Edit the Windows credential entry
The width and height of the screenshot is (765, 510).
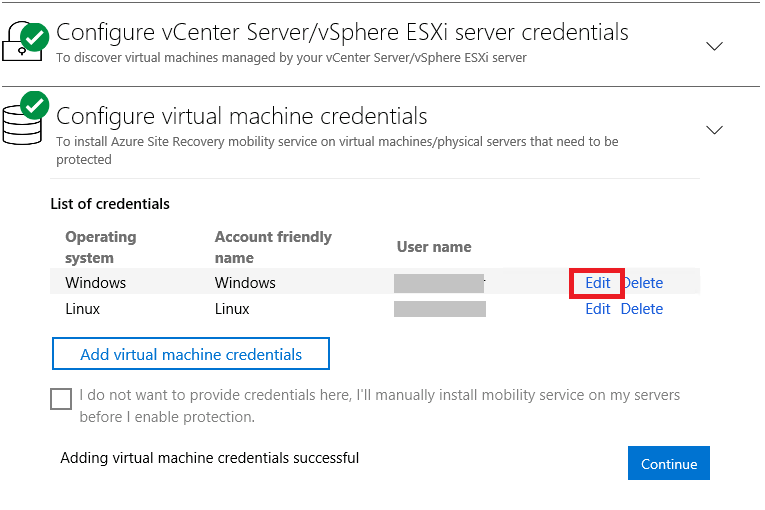click(x=598, y=283)
